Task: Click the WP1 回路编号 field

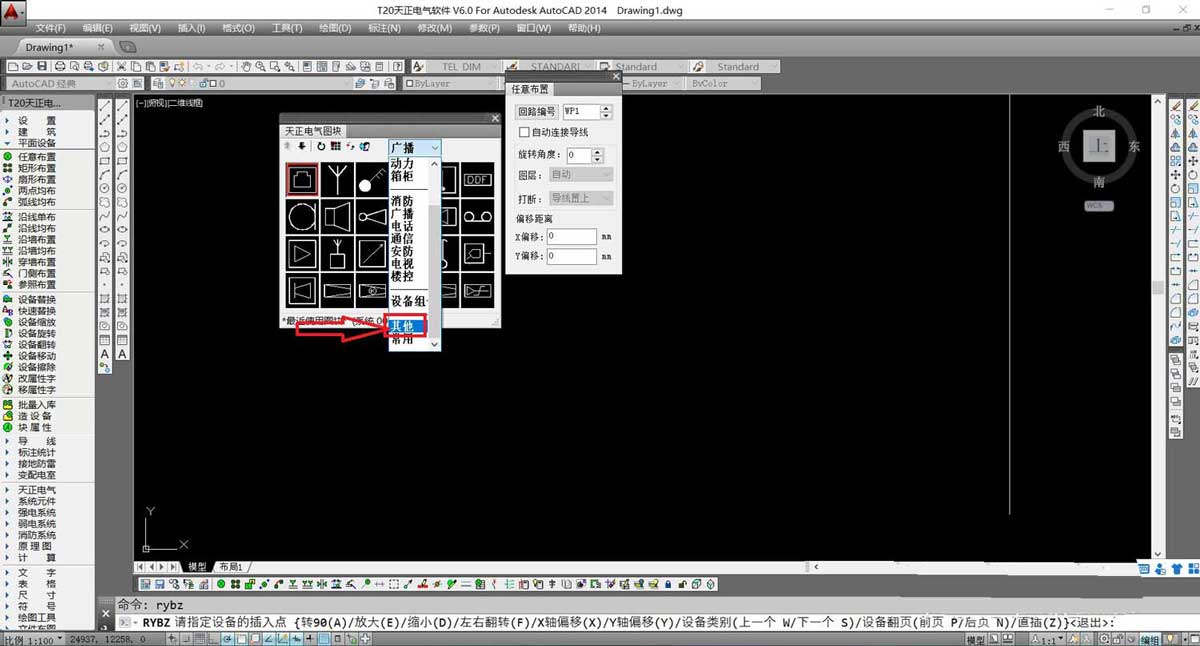Action: click(x=583, y=112)
